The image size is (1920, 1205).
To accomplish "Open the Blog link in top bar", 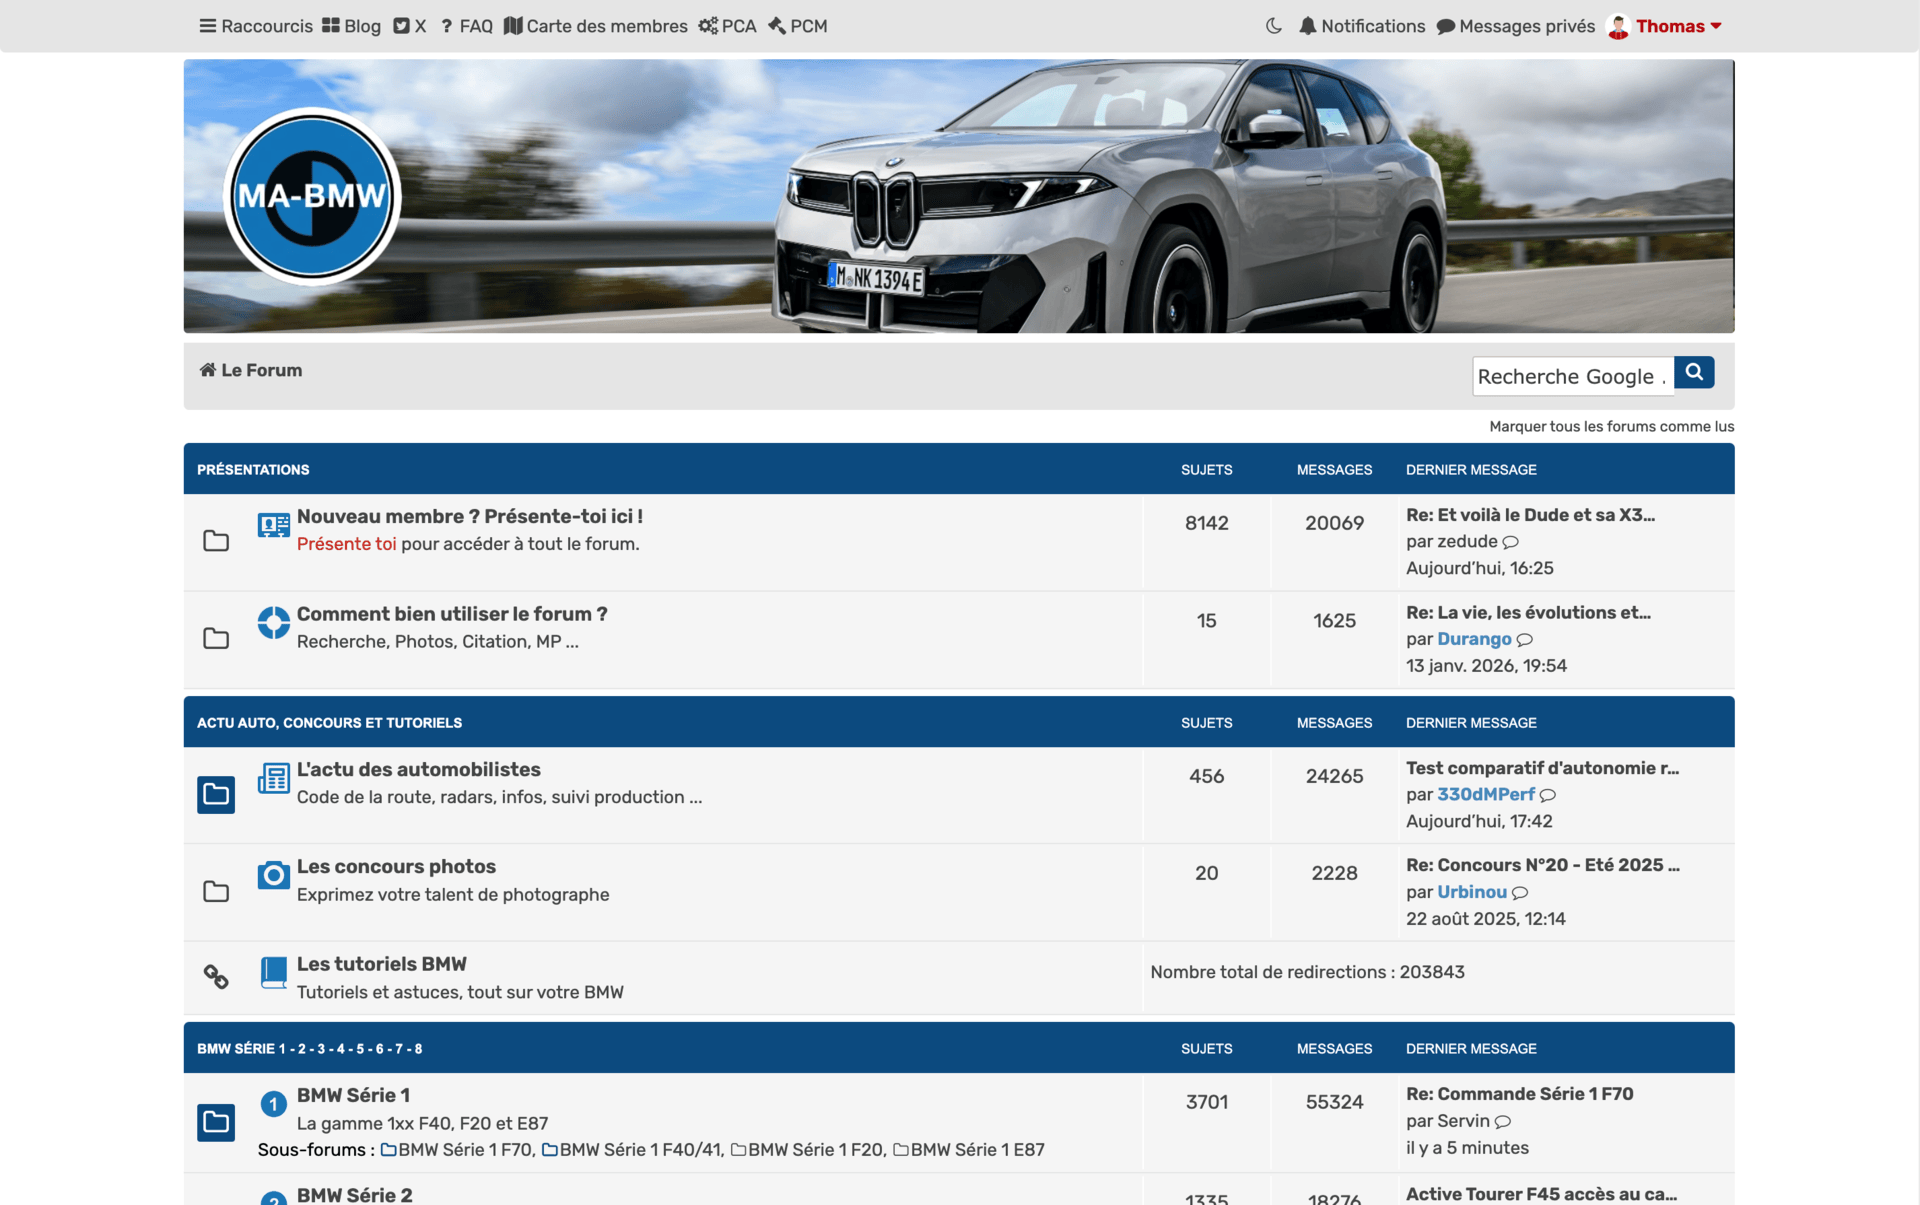I will 351,26.
